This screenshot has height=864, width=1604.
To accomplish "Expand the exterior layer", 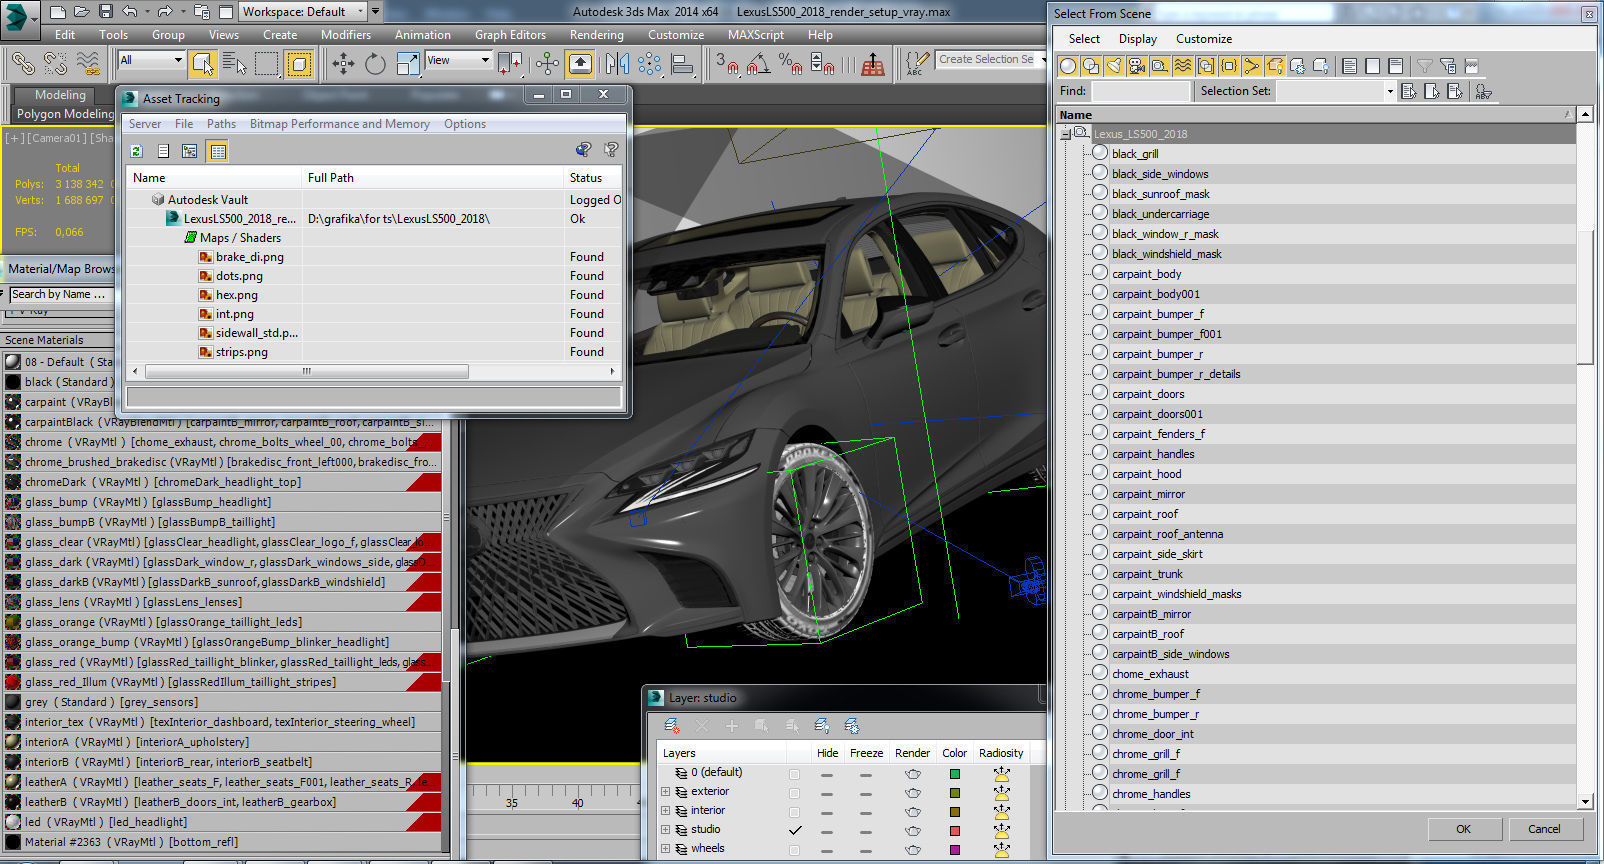I will pyautogui.click(x=665, y=792).
